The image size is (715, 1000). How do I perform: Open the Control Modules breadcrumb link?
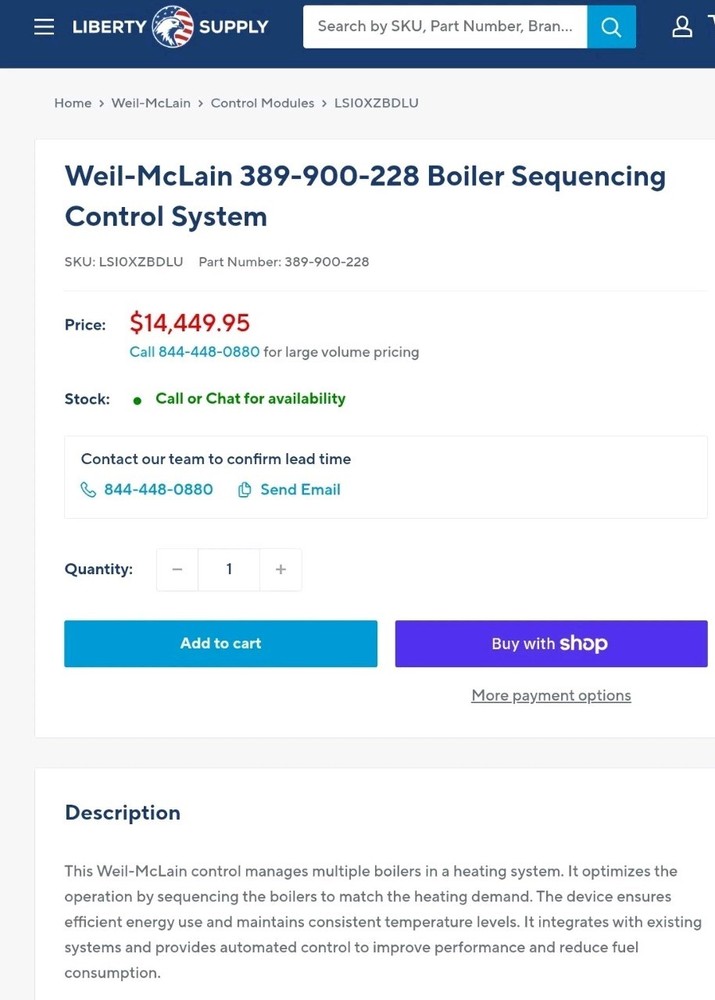(262, 102)
